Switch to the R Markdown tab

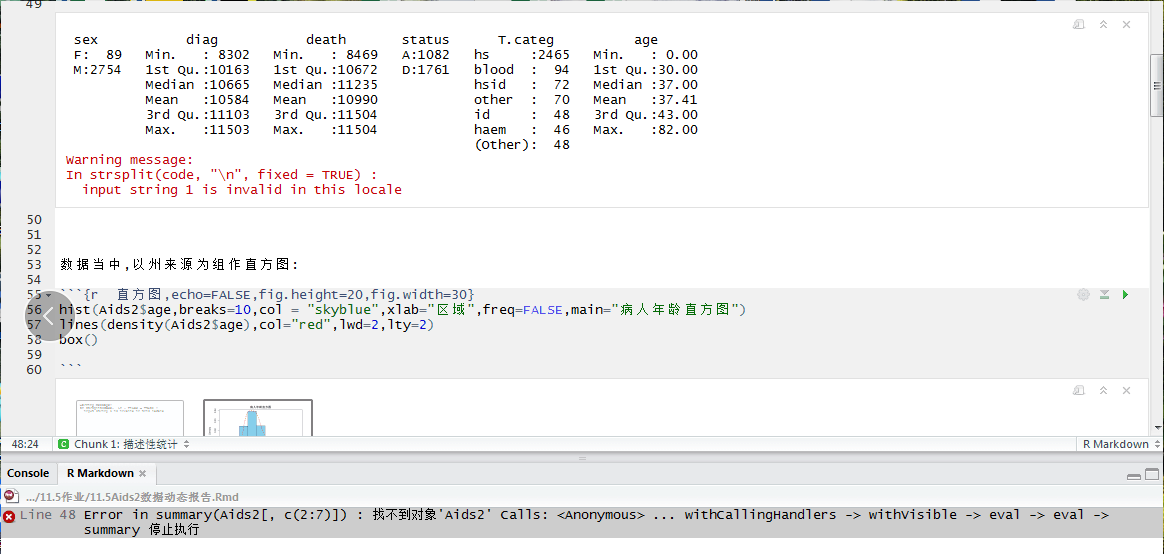(x=100, y=473)
